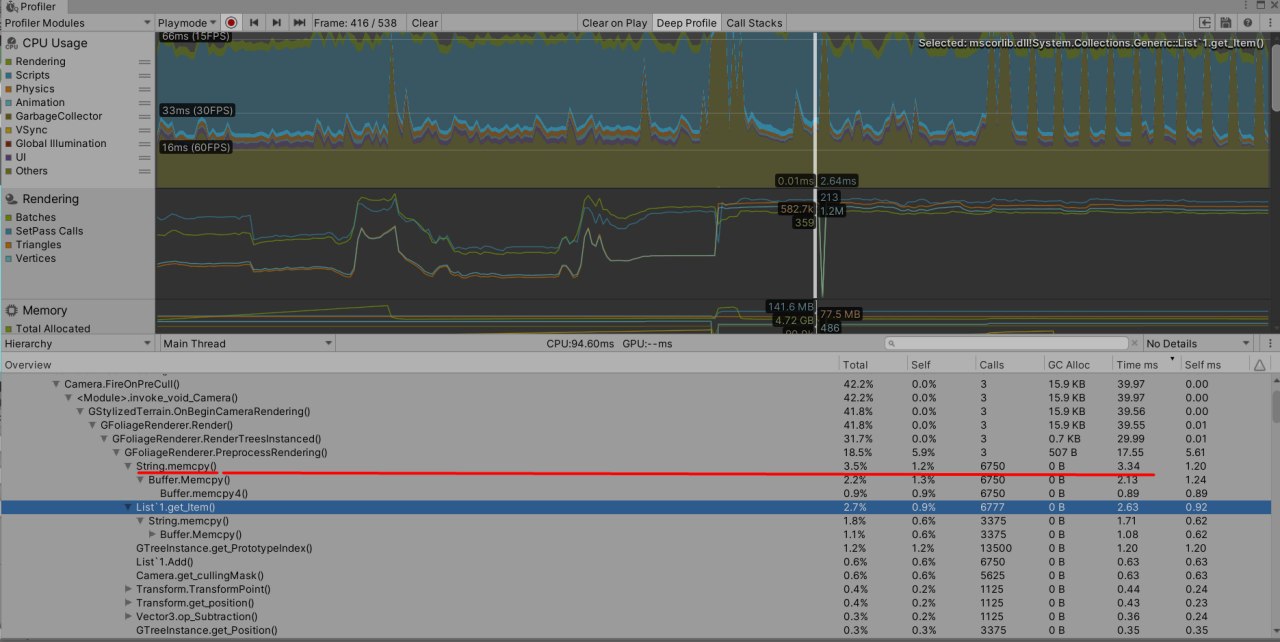Toggle SetPass Calls in the Rendering chart

44,231
